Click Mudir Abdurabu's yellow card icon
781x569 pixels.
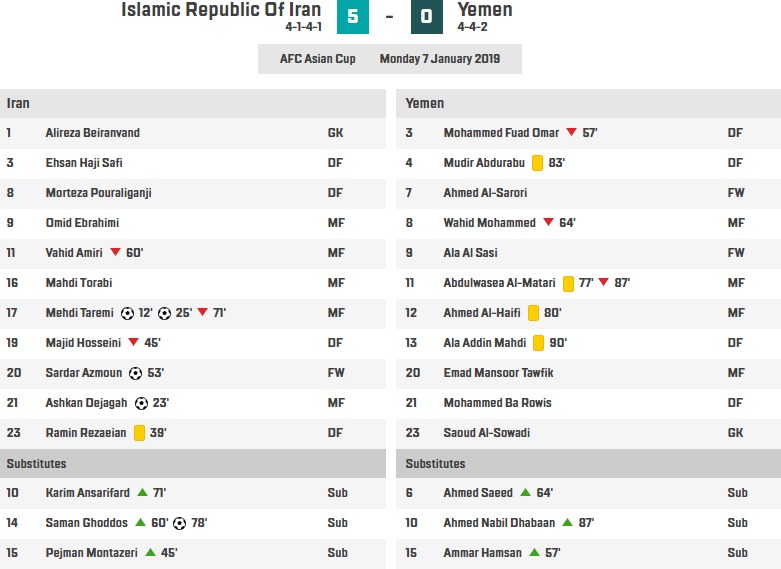pos(537,163)
